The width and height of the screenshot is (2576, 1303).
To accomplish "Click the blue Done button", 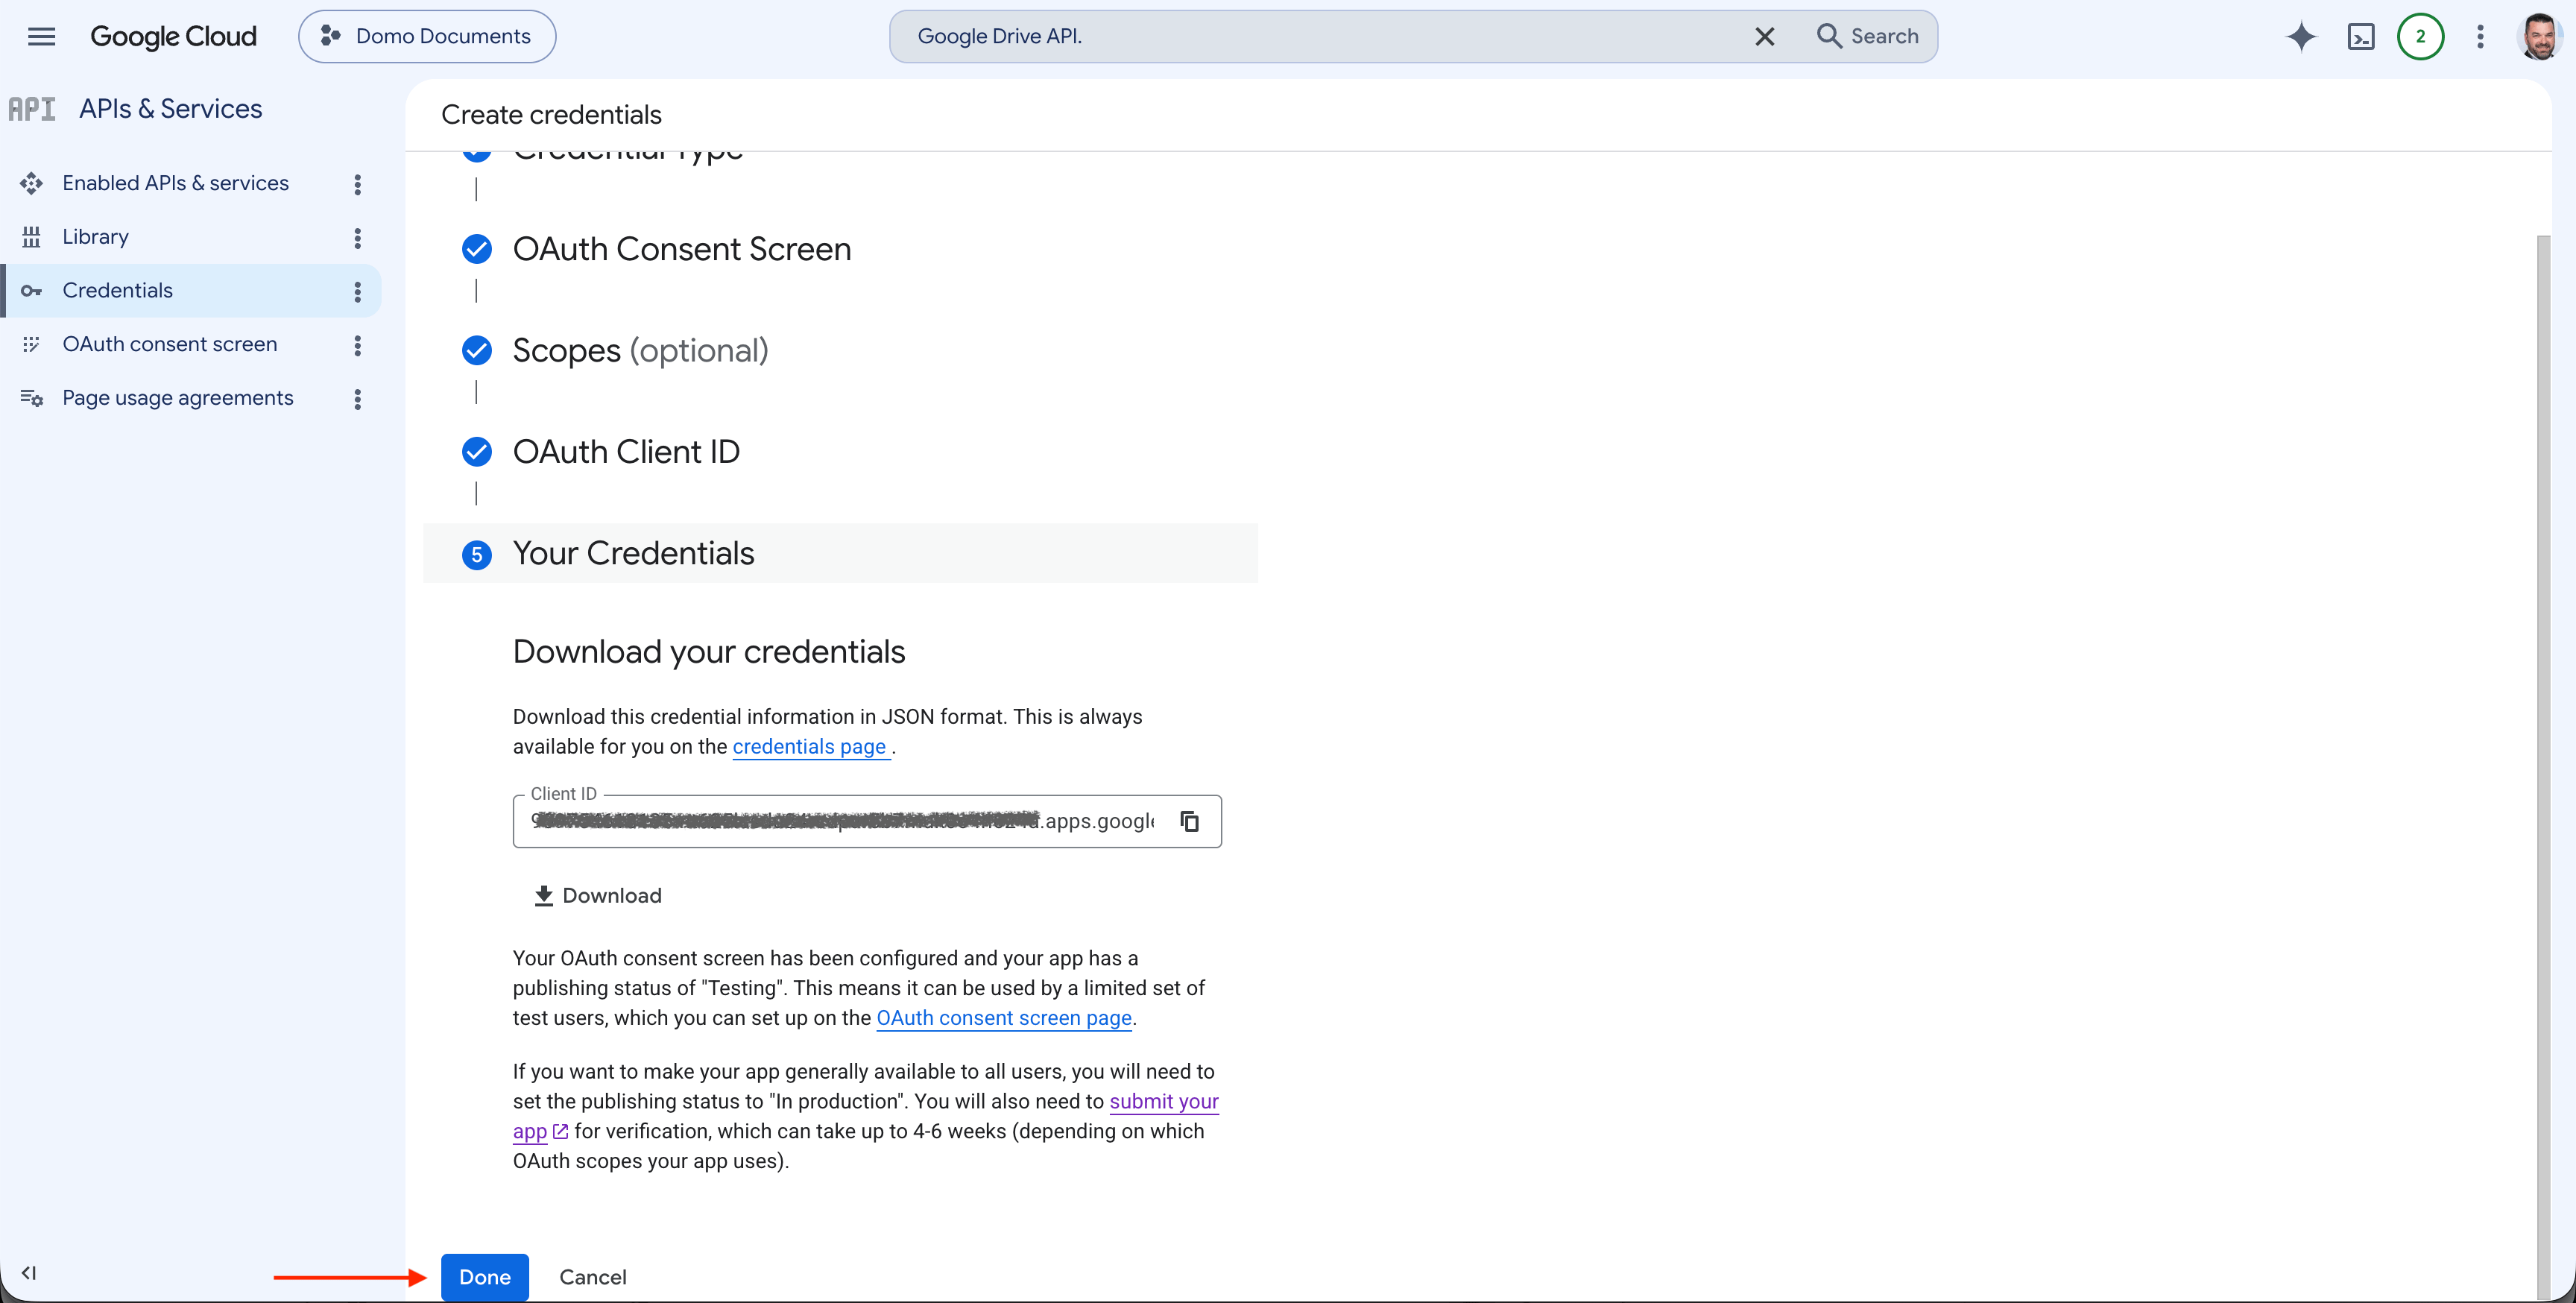I will 485,1277.
